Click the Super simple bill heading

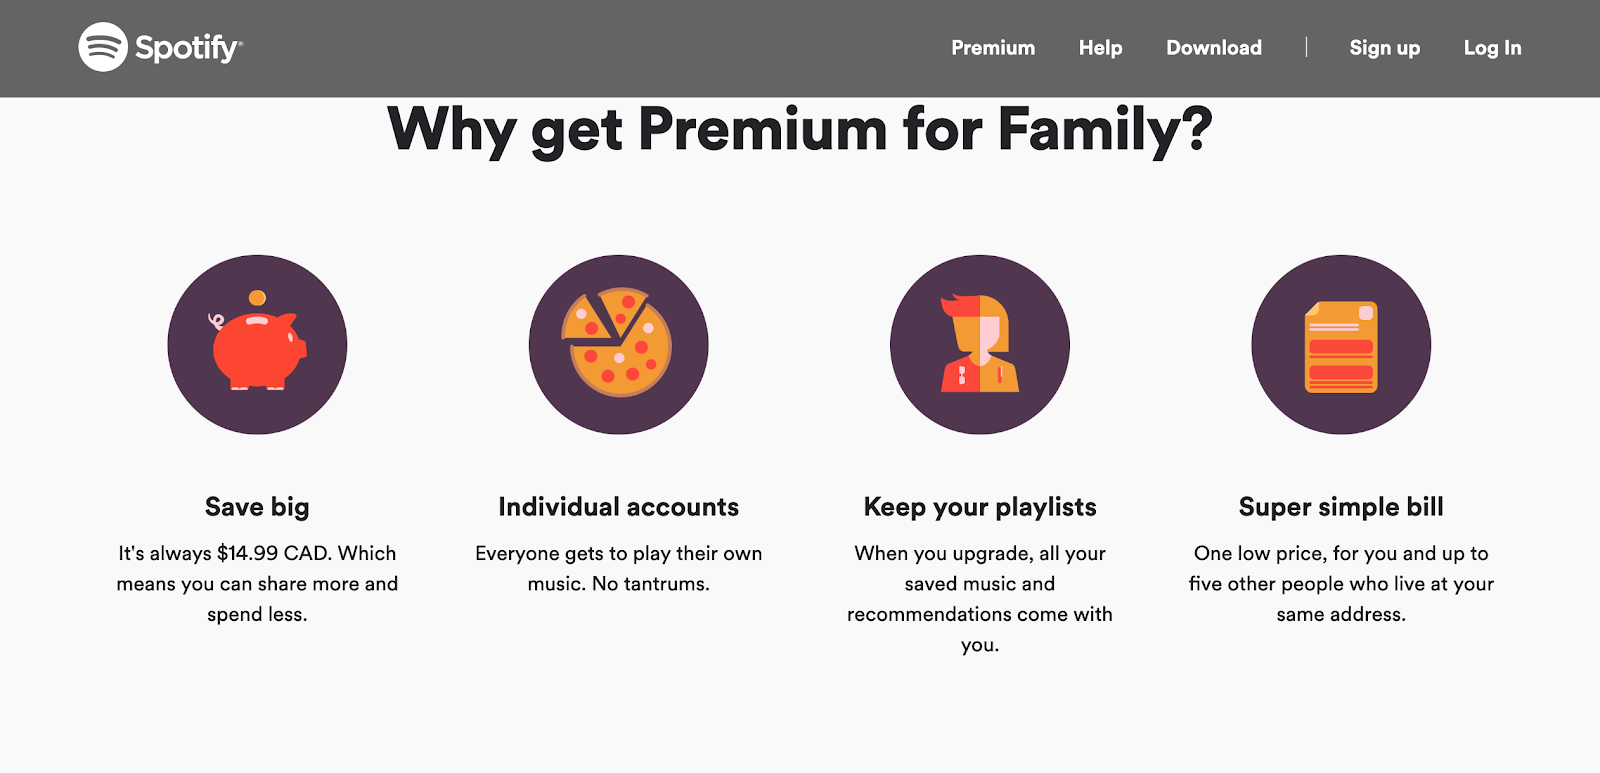click(x=1341, y=507)
